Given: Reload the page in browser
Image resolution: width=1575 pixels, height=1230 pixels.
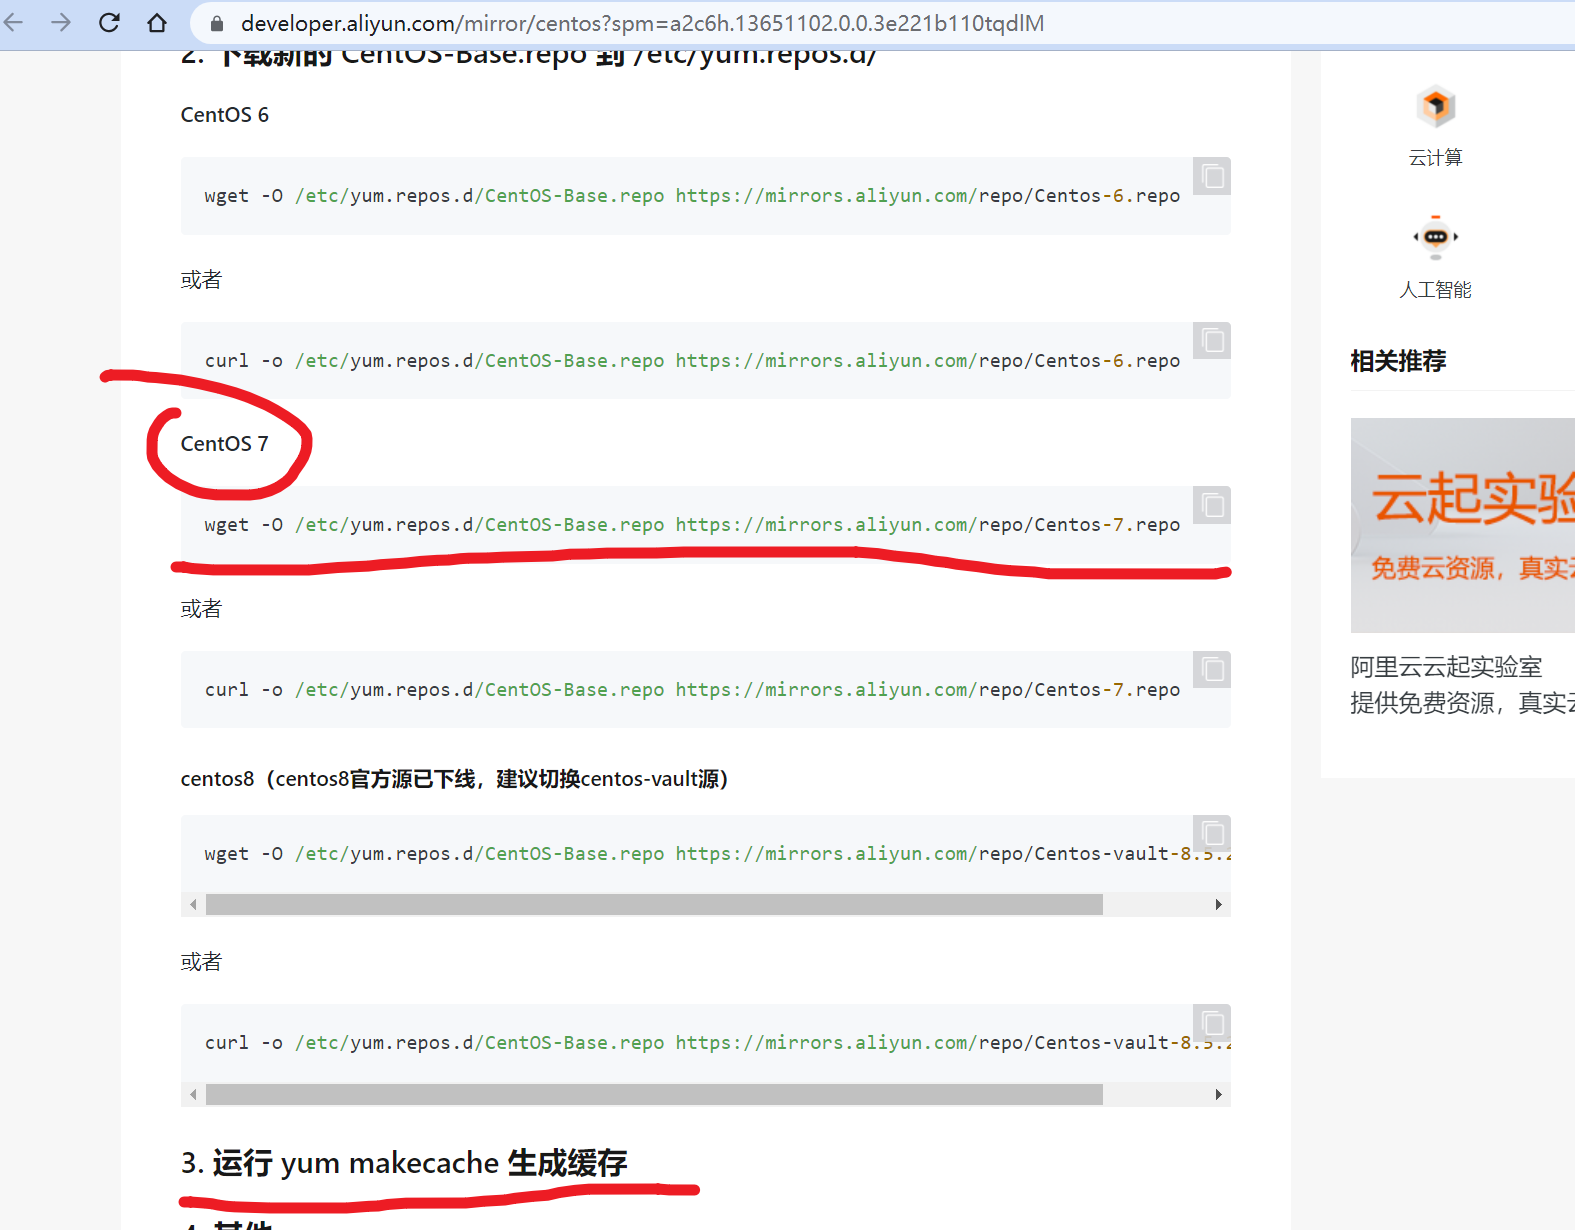Looking at the screenshot, I should [x=109, y=23].
